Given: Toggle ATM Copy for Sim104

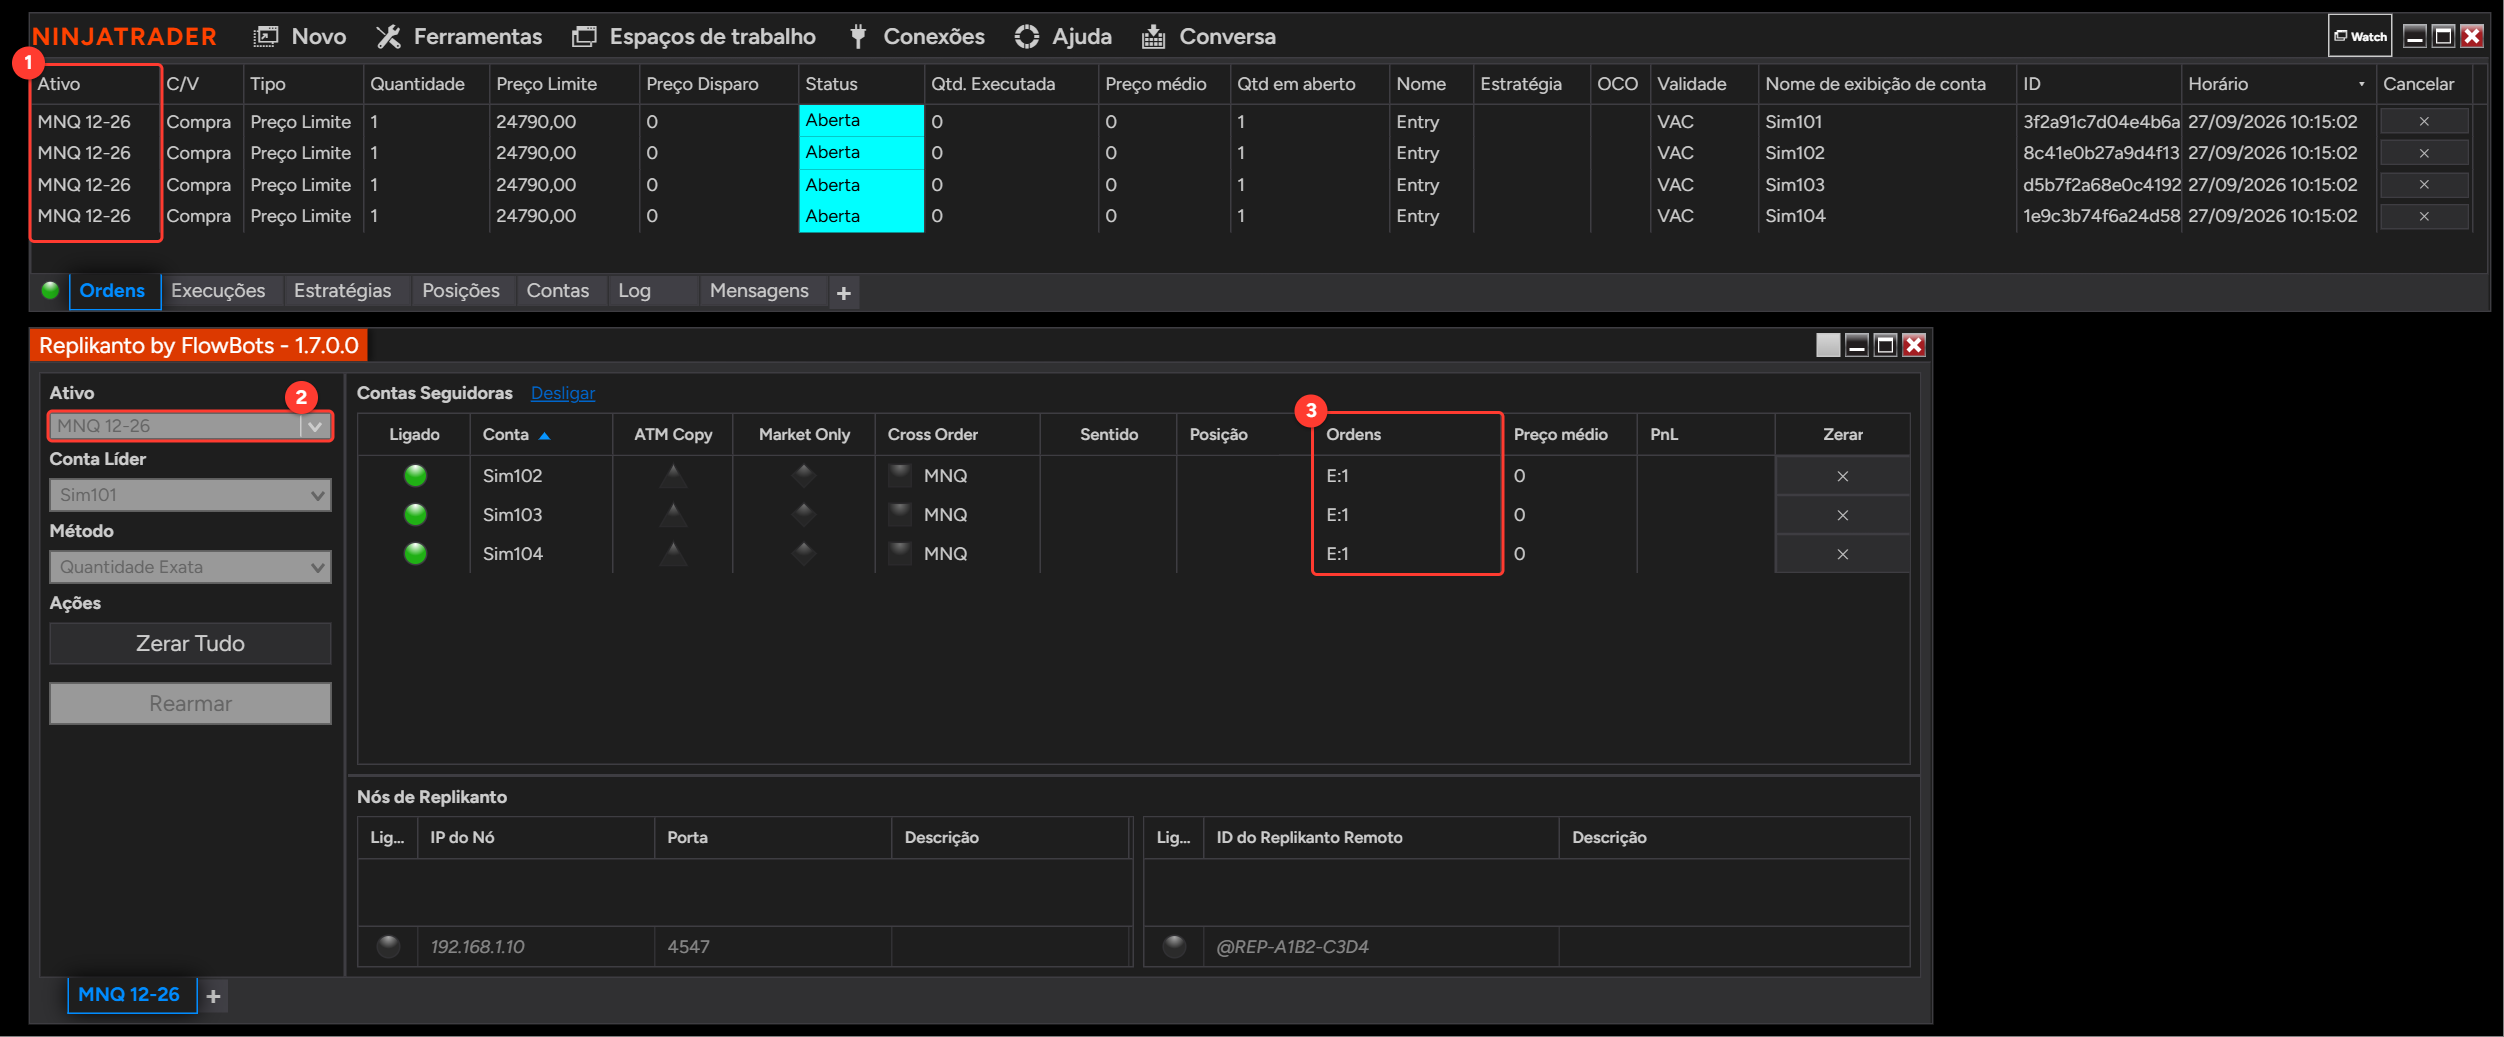Looking at the screenshot, I should pyautogui.click(x=673, y=554).
